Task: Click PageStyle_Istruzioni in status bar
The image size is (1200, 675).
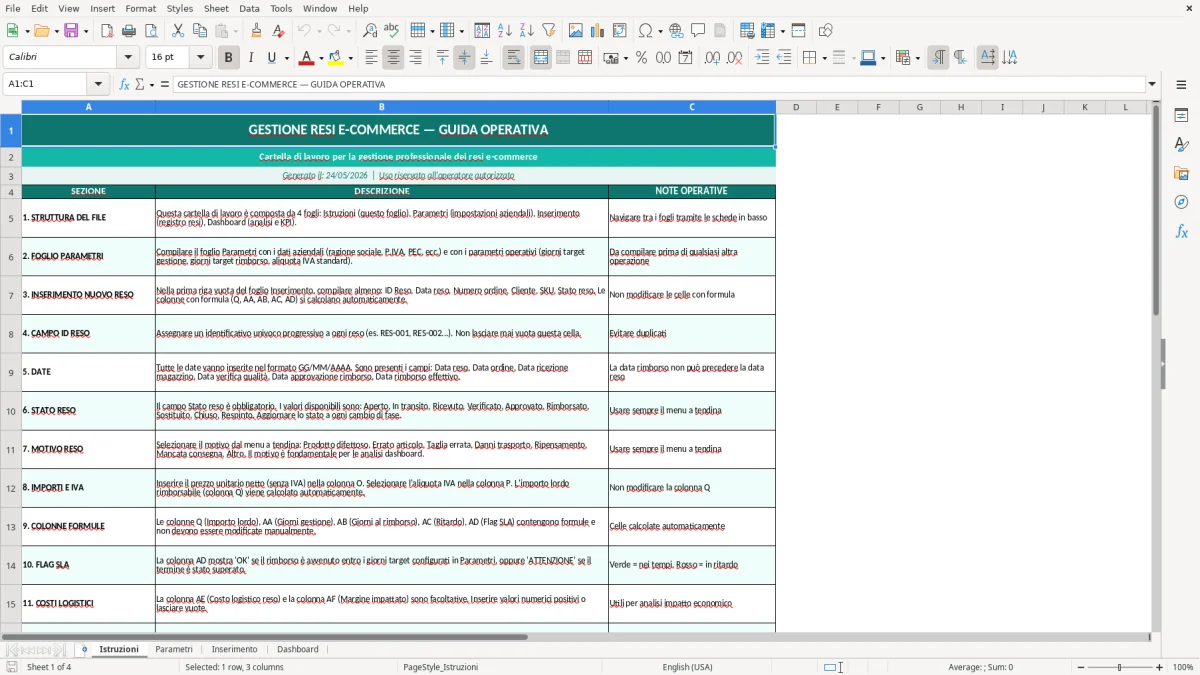Action: 440,667
